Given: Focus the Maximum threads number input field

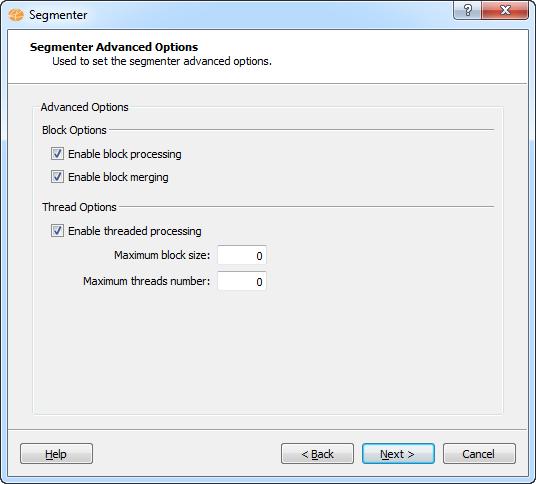Looking at the screenshot, I should tap(242, 281).
